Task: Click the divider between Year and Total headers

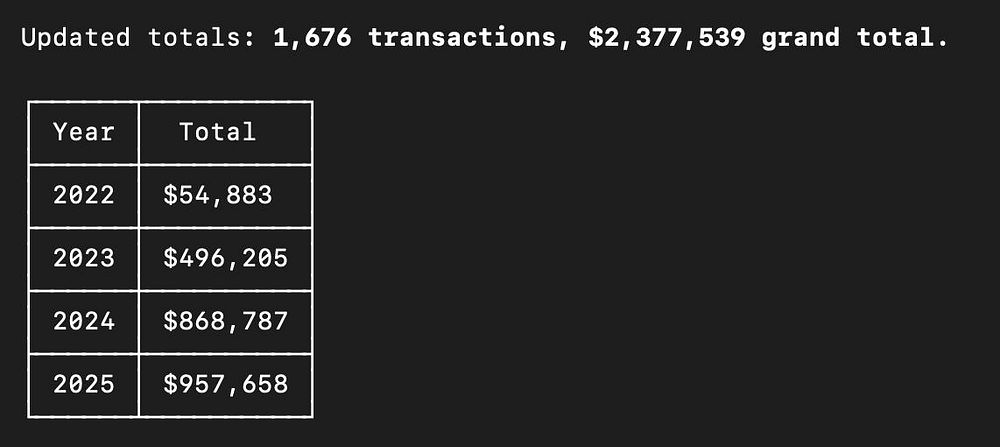Action: pos(138,133)
